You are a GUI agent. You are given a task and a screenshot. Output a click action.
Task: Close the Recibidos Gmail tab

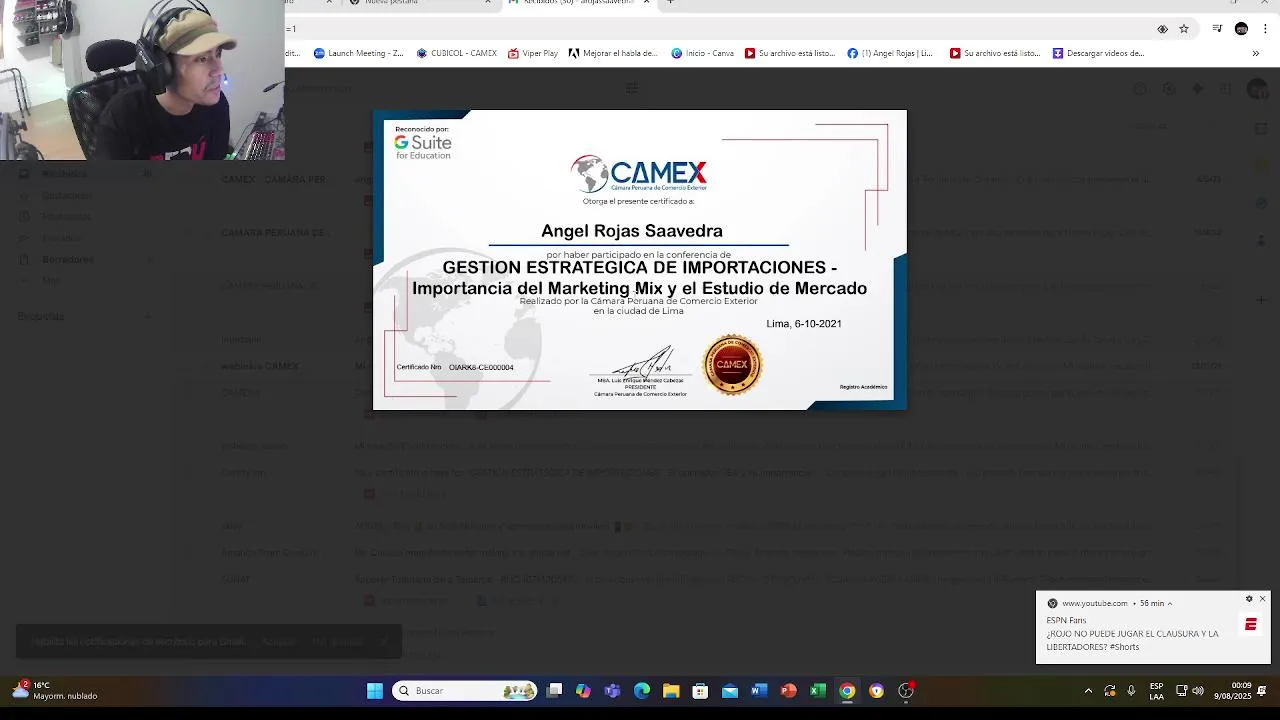point(646,3)
